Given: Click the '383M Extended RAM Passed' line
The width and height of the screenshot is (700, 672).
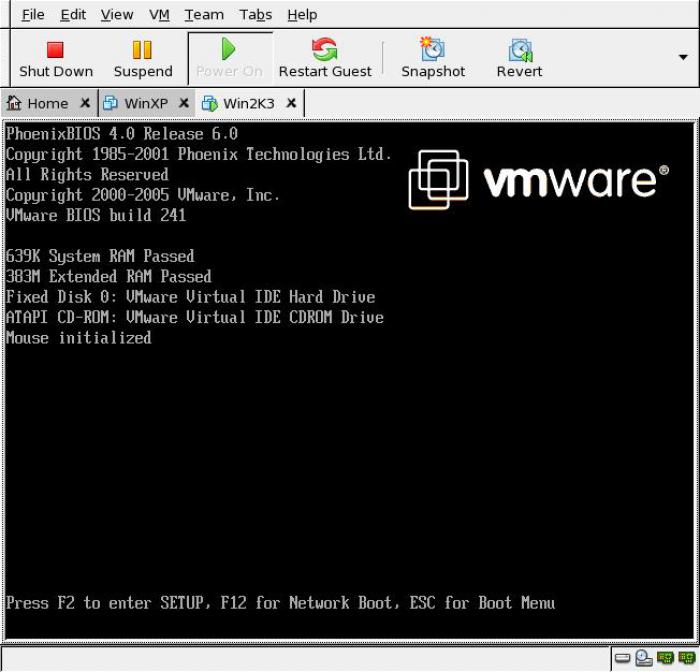Looking at the screenshot, I should point(108,277).
